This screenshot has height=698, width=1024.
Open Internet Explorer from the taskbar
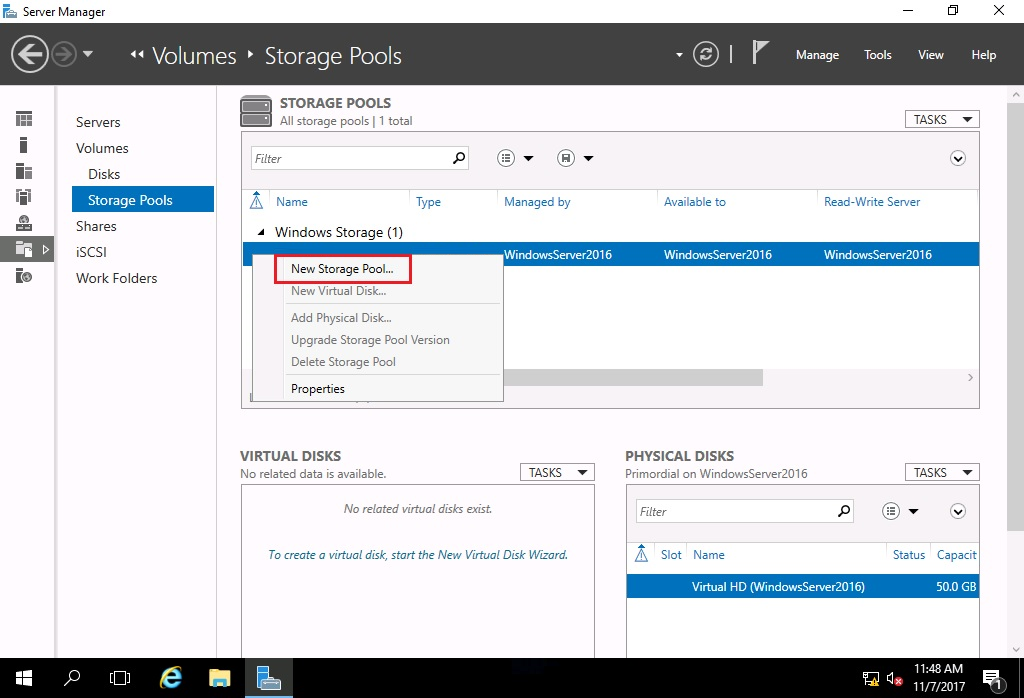click(x=171, y=678)
